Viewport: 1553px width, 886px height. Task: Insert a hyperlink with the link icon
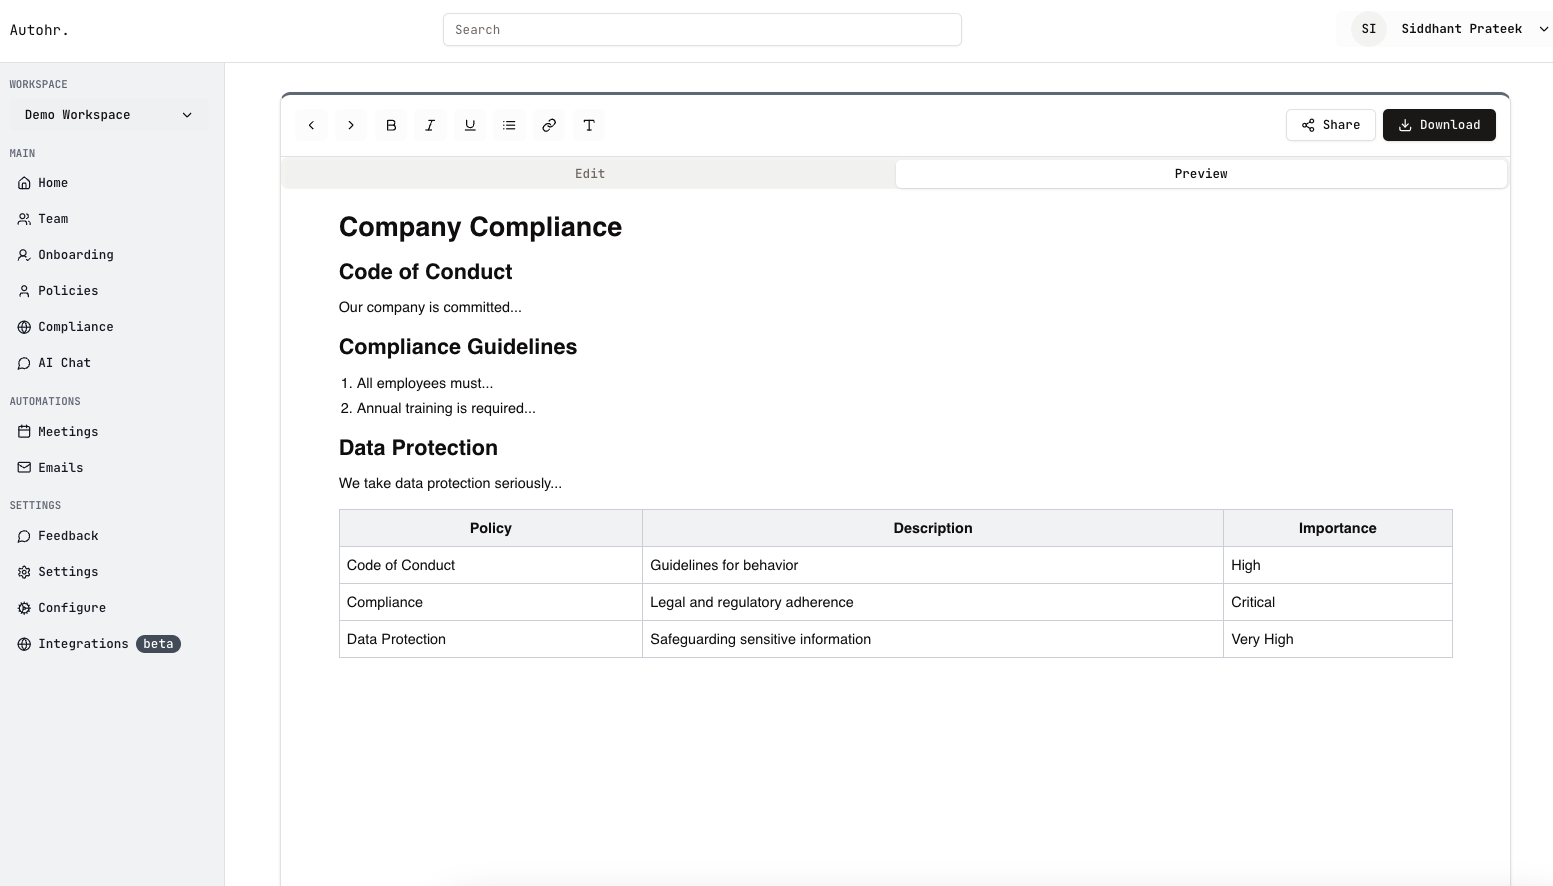(x=549, y=125)
